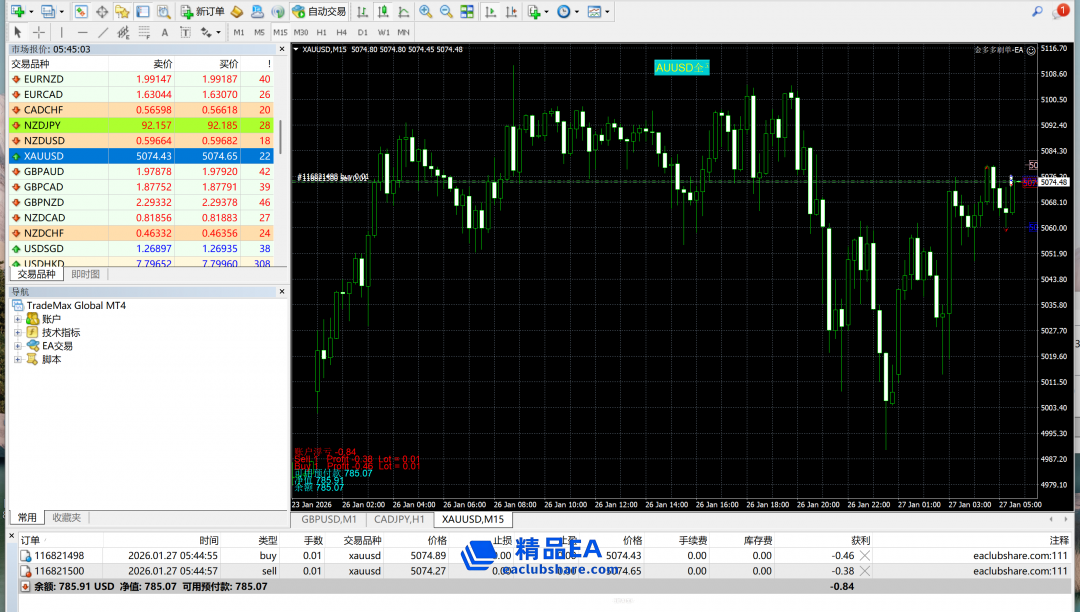Expand the EA交易 tree node
This screenshot has width=1080, height=612.
18,346
